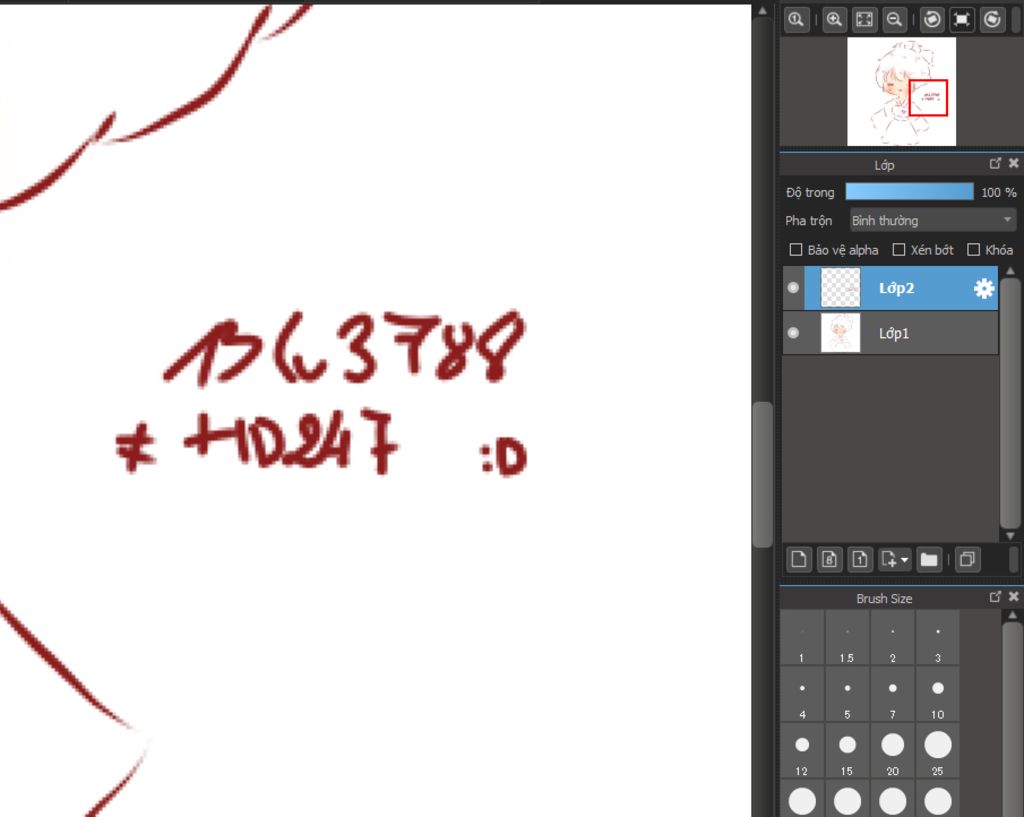Enable Xén bớt clipping checkbox
The height and width of the screenshot is (817, 1024).
pos(899,250)
